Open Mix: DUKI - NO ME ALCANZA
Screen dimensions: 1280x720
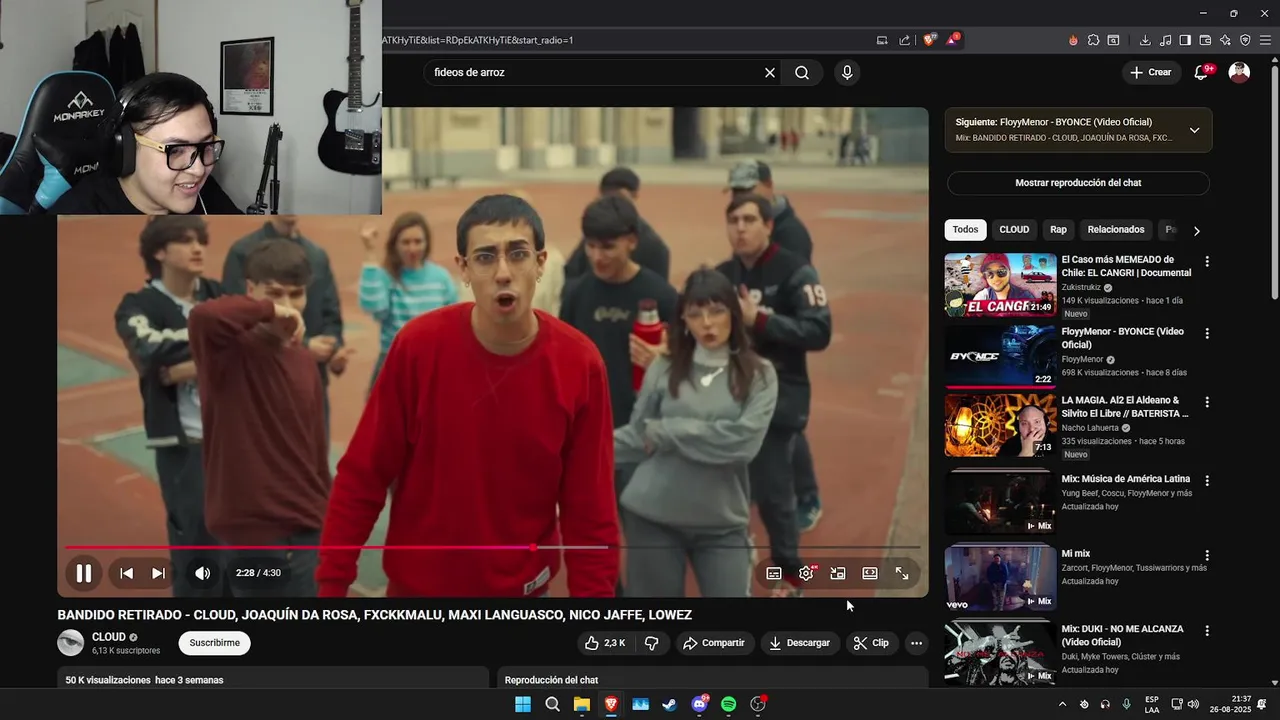[x=1001, y=652]
